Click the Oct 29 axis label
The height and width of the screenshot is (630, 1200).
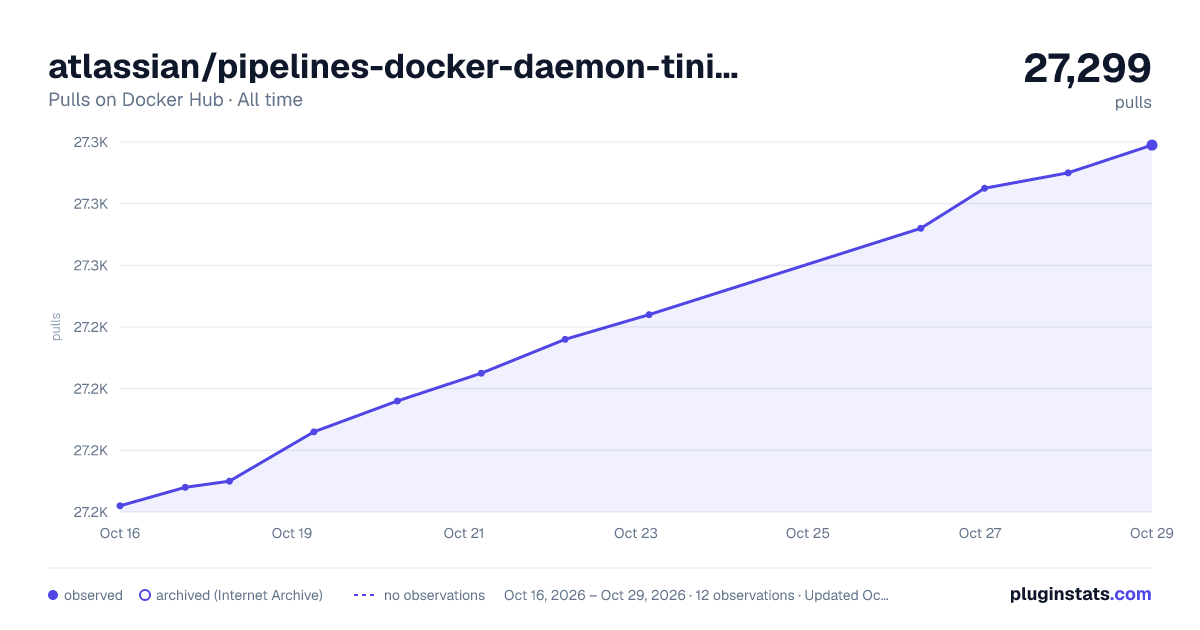1150,533
